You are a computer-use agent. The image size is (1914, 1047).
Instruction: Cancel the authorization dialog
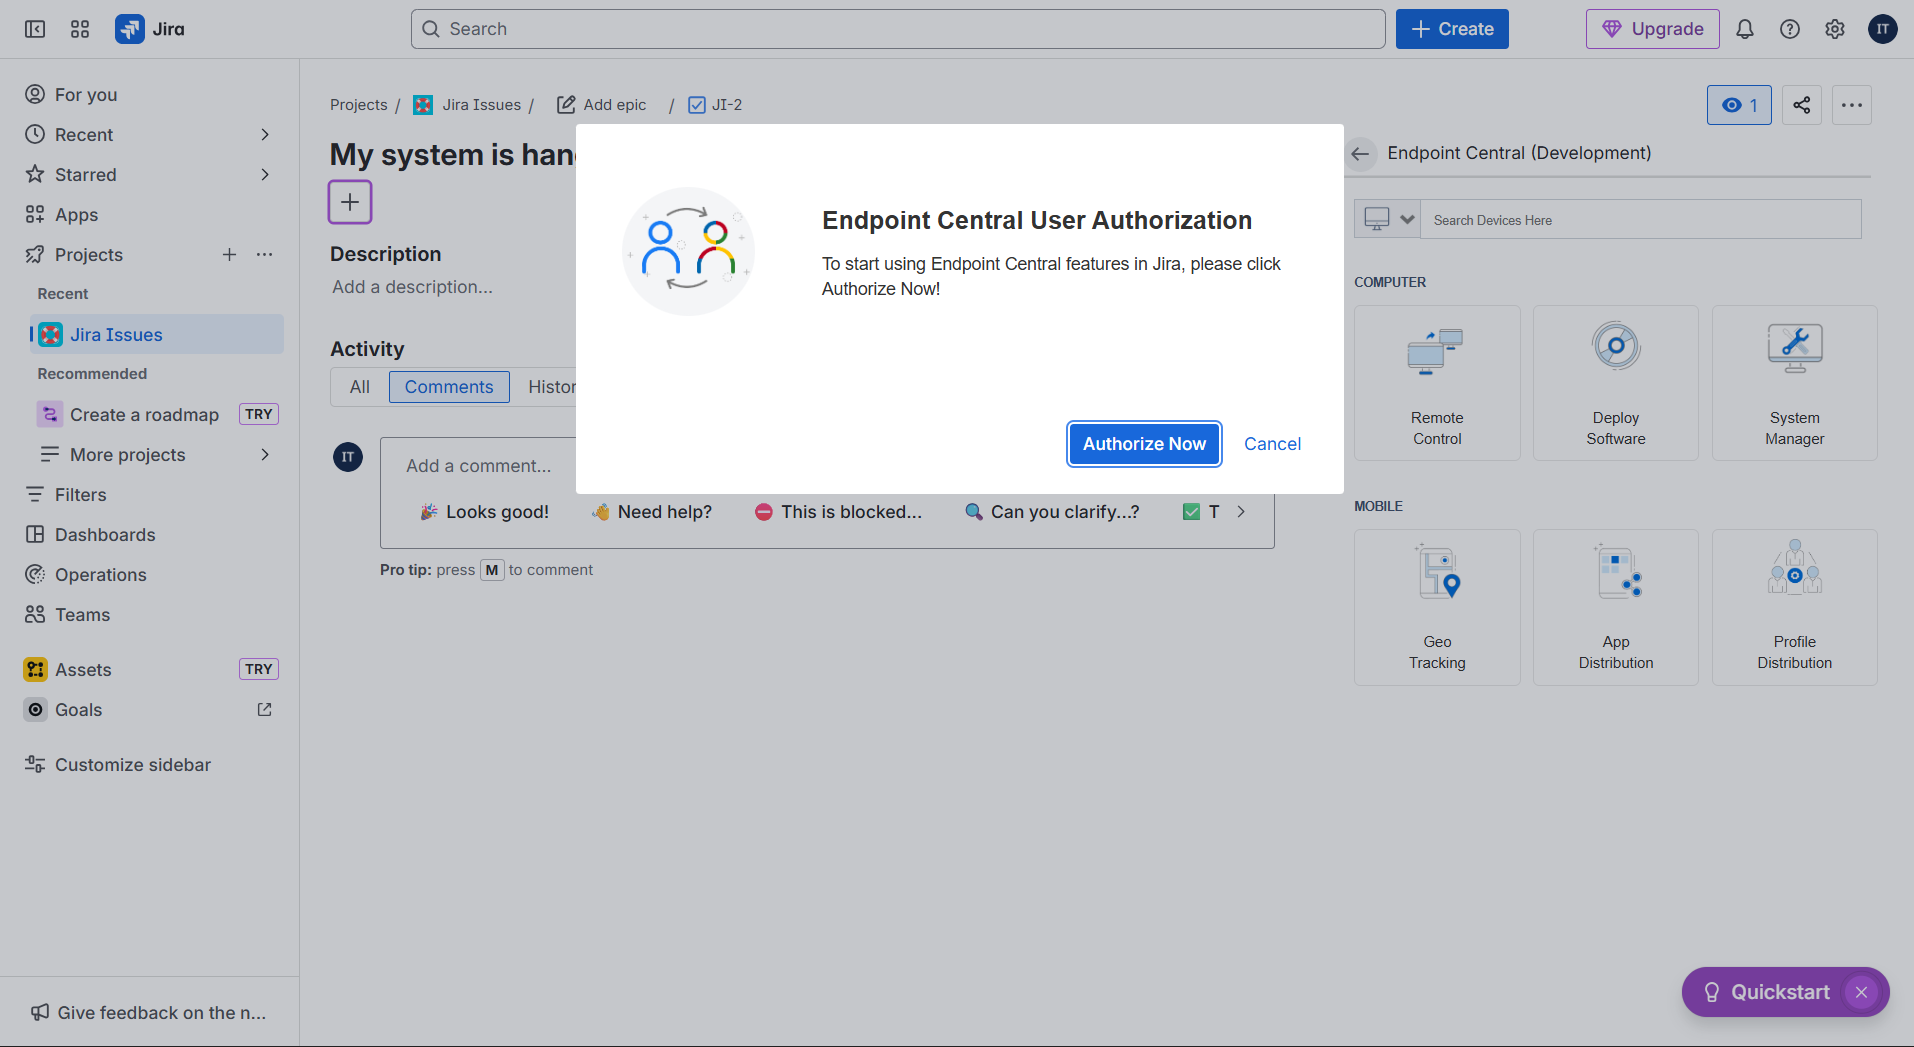1272,444
